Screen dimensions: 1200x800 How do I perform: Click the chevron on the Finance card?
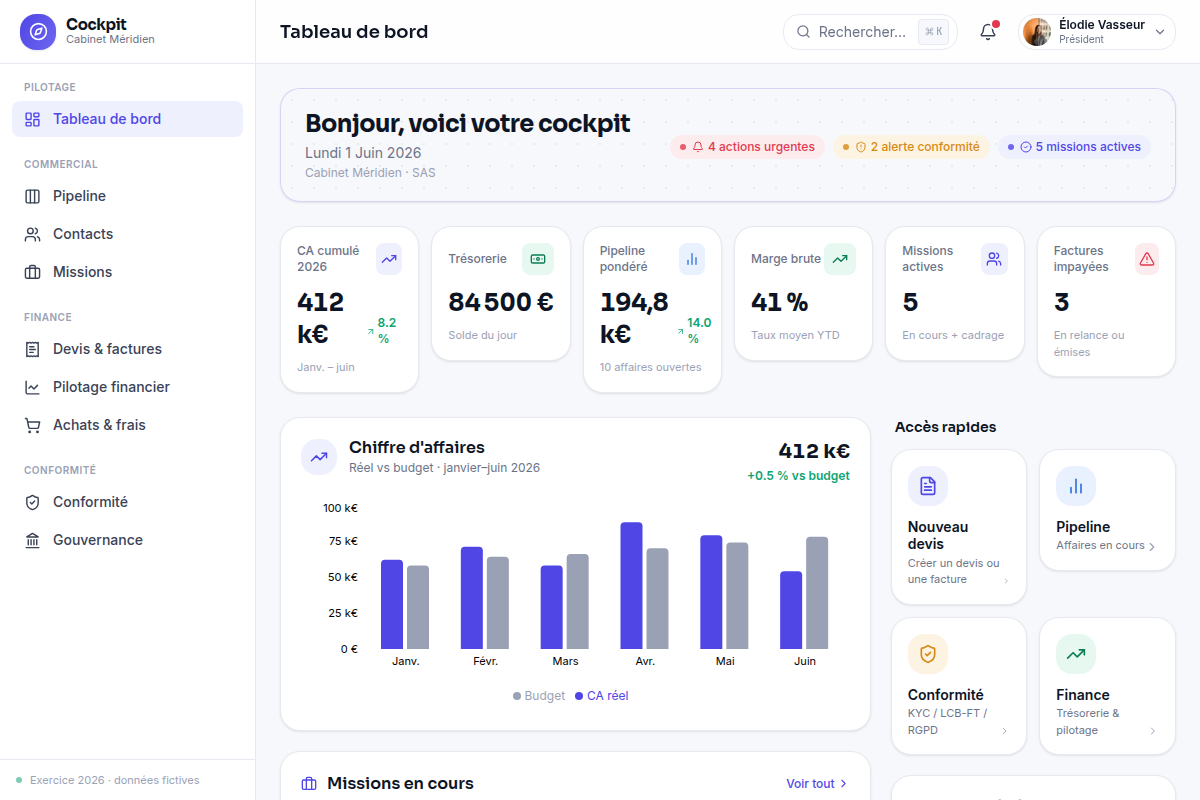[1152, 731]
